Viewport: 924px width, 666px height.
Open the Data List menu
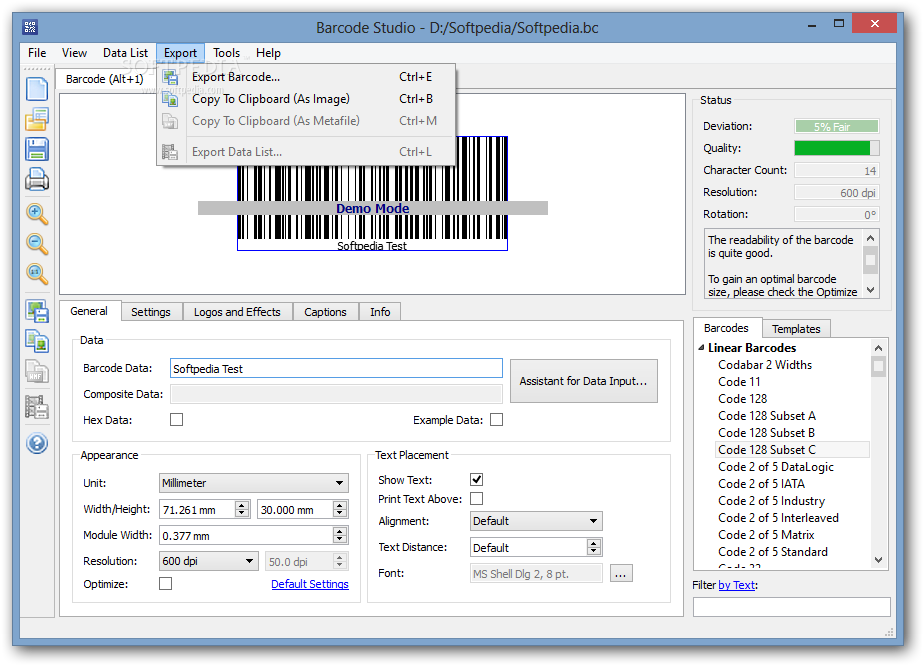point(126,53)
